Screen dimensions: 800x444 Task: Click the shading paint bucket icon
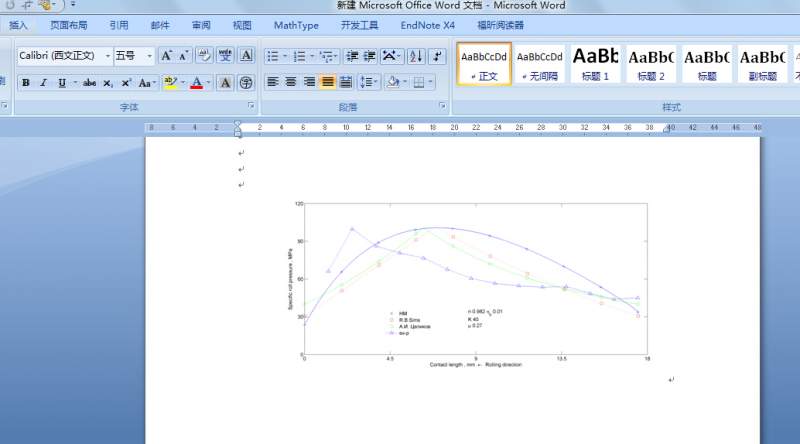[393, 82]
